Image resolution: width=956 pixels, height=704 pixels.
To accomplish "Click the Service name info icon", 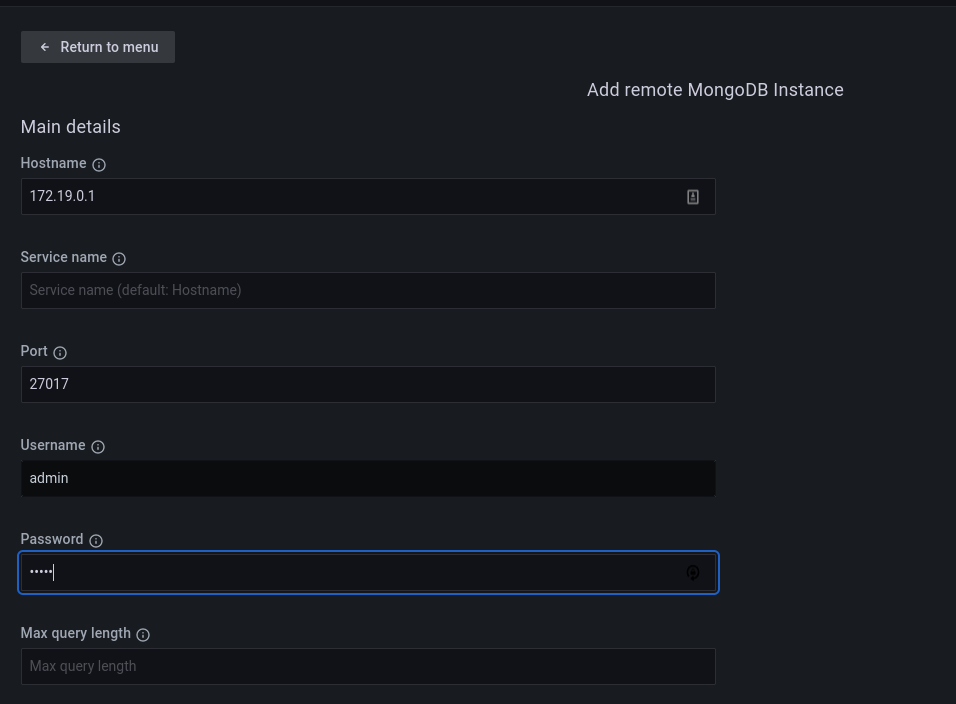I will click(x=119, y=258).
